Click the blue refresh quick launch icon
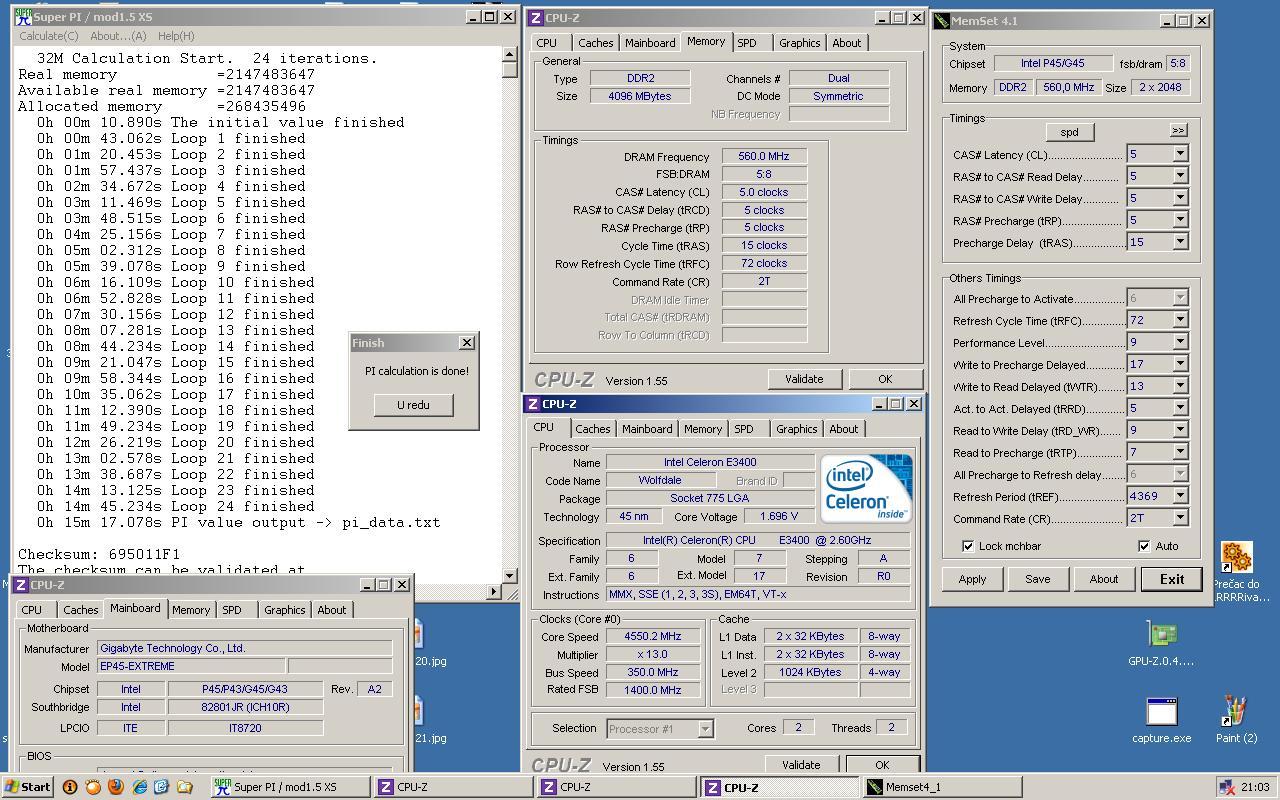The height and width of the screenshot is (800, 1280). (161, 787)
